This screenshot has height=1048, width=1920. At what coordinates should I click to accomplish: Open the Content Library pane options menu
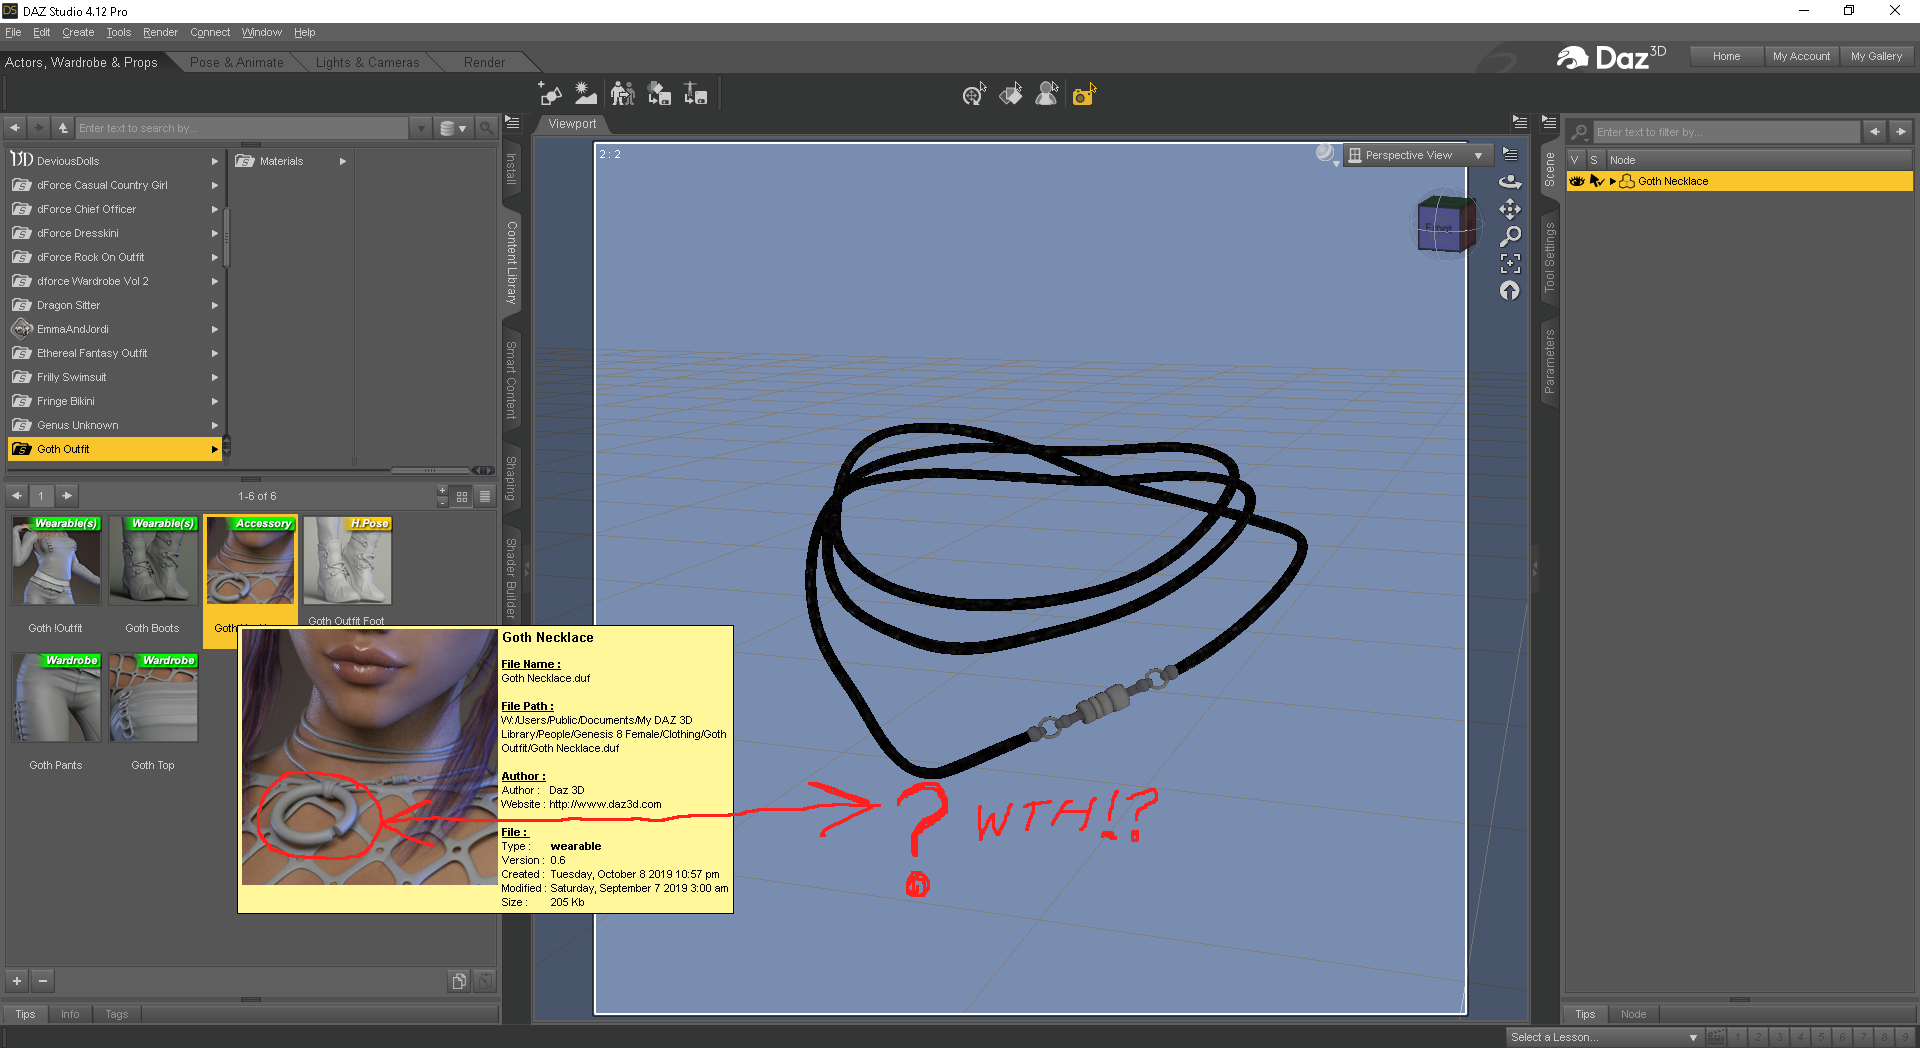pos(512,122)
